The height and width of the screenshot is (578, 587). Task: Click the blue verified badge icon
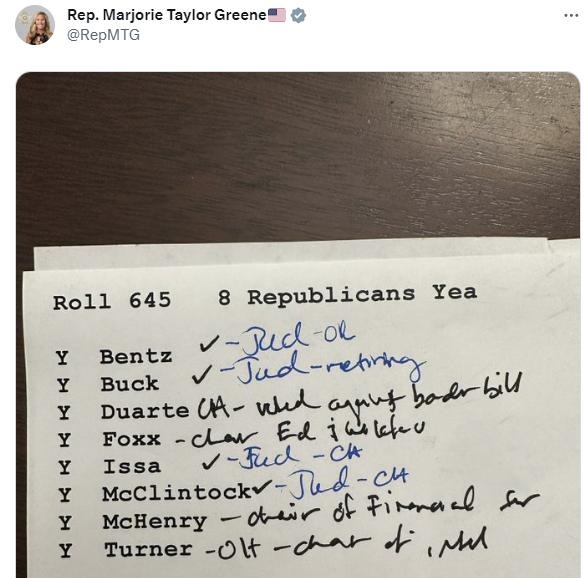coord(298,16)
